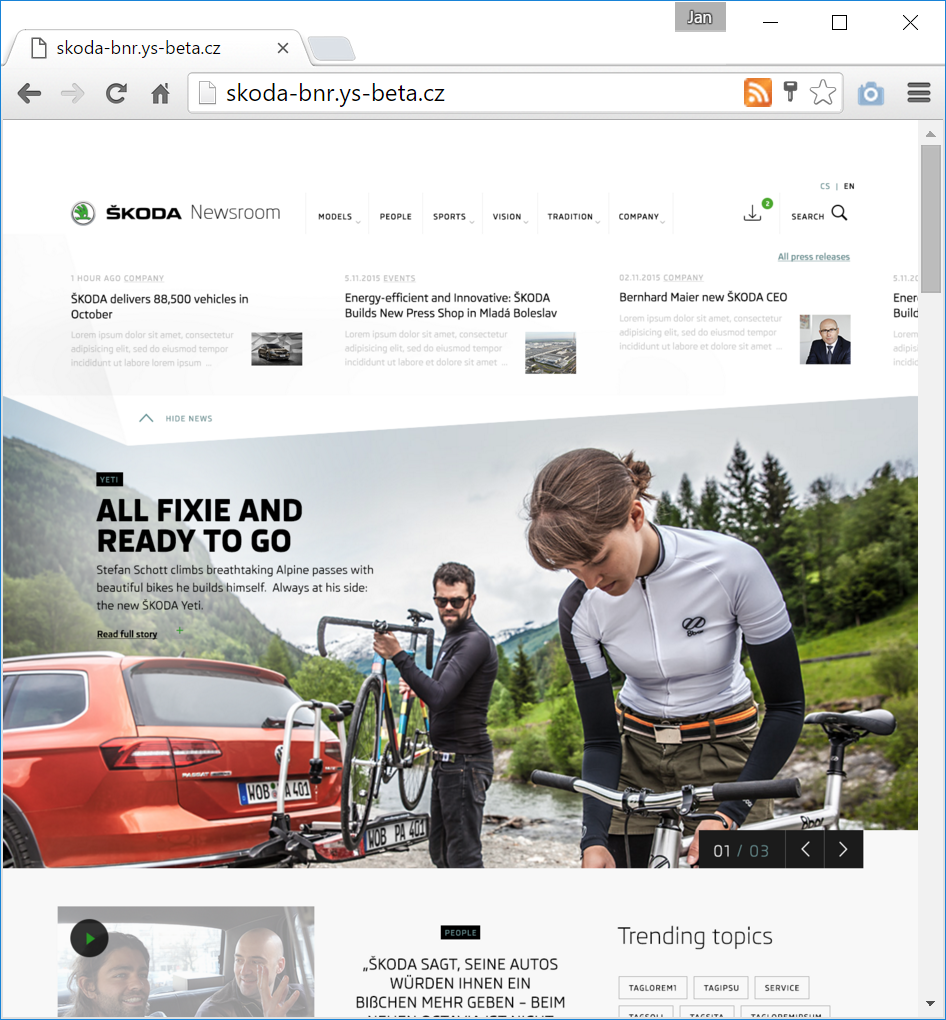This screenshot has width=946, height=1020.
Task: Open the Bernhard Maier new CEO article
Action: tap(703, 297)
